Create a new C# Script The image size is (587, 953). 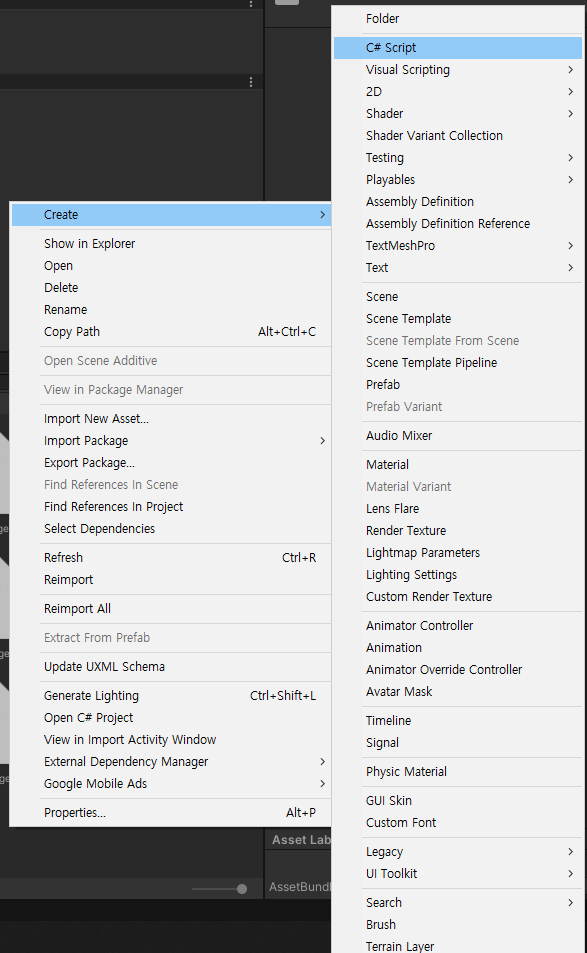point(458,47)
